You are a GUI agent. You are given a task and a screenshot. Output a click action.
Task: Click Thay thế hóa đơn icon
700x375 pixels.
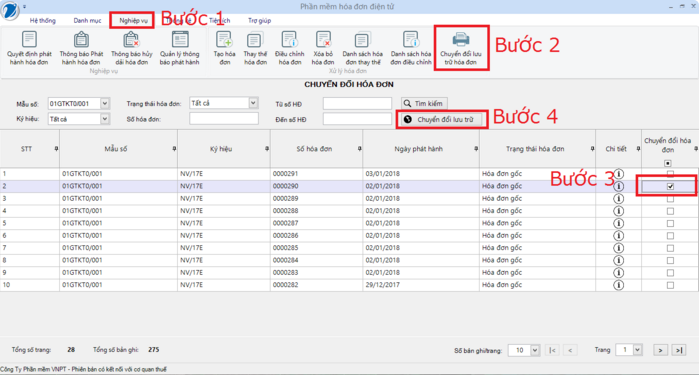pos(255,39)
